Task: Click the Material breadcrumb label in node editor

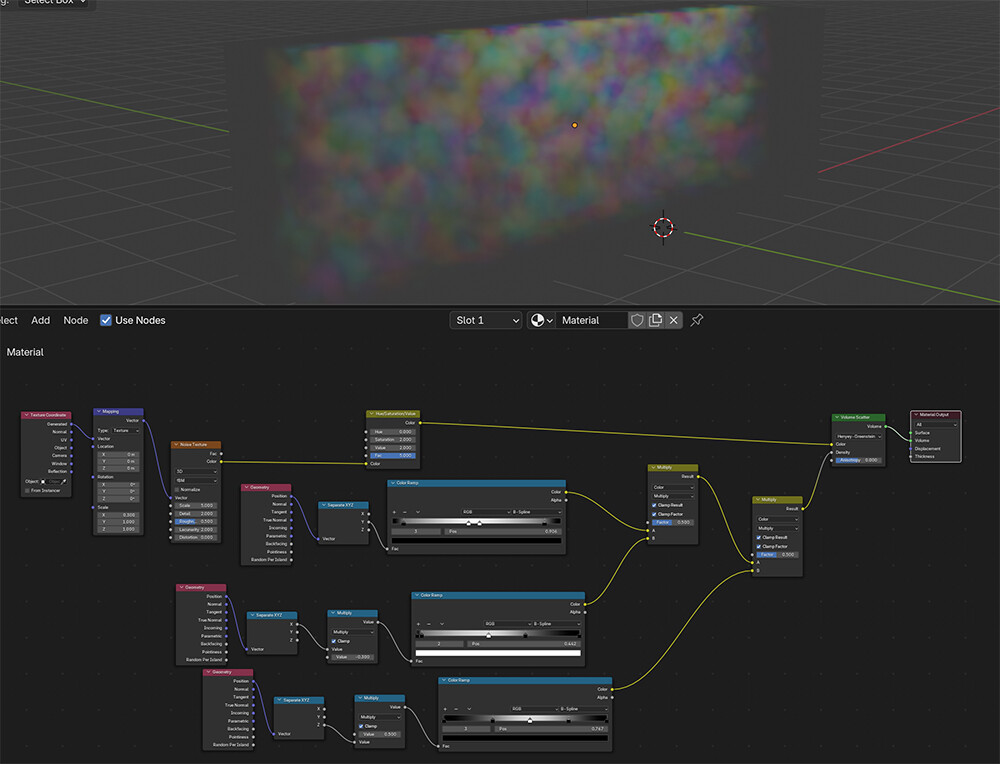Action: click(25, 352)
